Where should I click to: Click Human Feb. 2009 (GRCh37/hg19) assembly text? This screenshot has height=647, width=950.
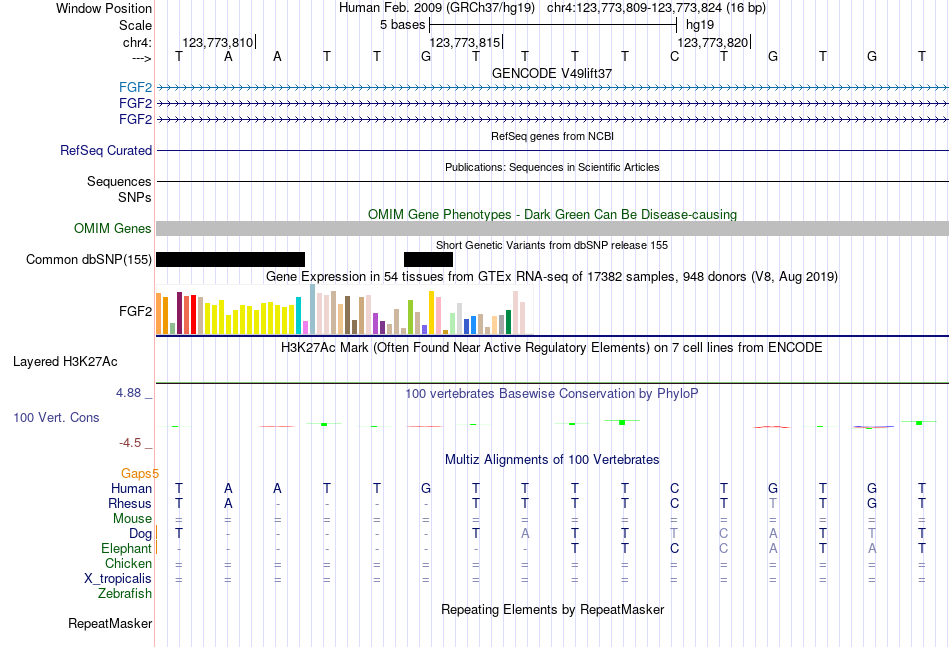click(437, 8)
